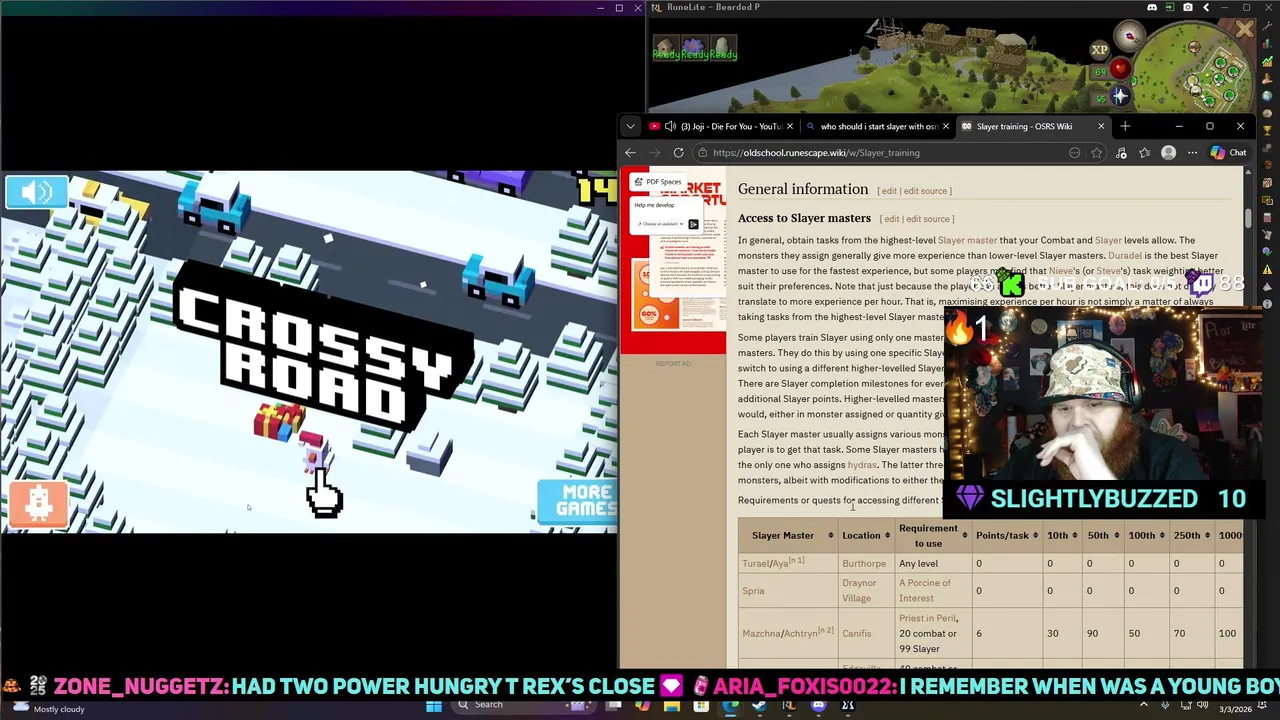Open PDF Spaces button in ad panel
The width and height of the screenshot is (1280, 720).
point(658,182)
